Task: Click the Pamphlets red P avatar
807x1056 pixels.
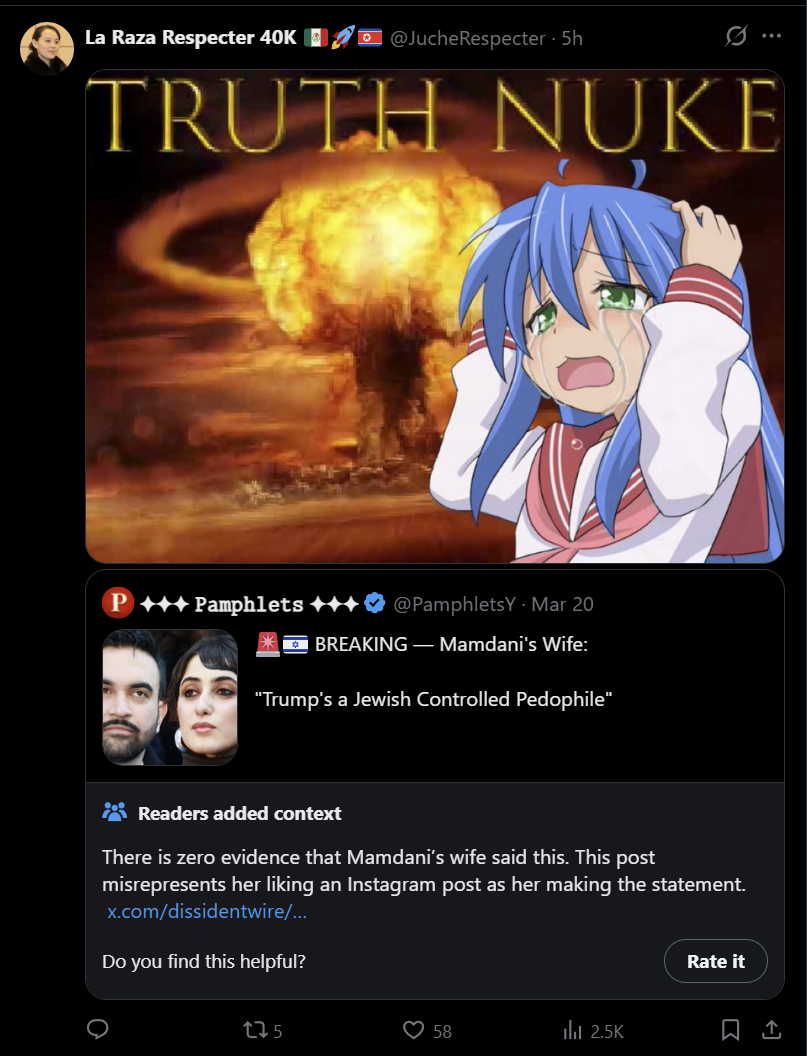Action: [118, 603]
